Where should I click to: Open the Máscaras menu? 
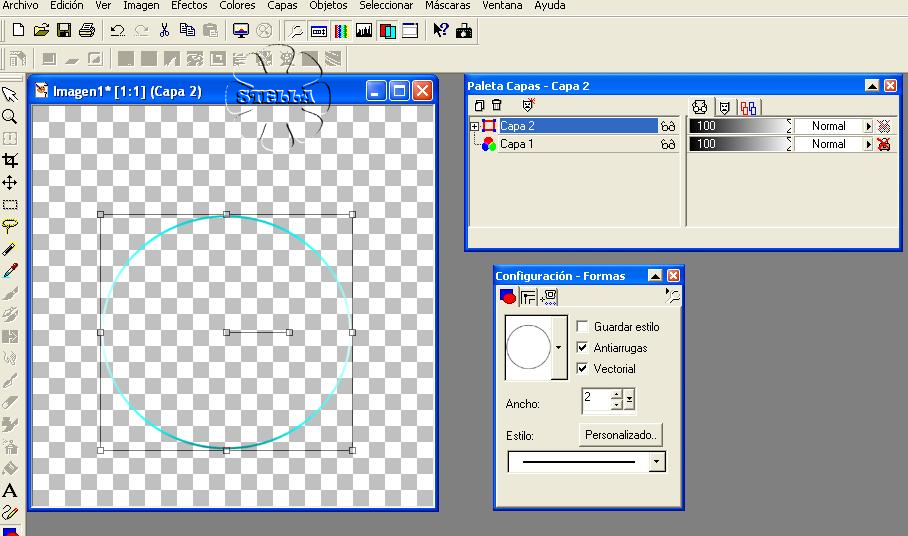[x=448, y=6]
